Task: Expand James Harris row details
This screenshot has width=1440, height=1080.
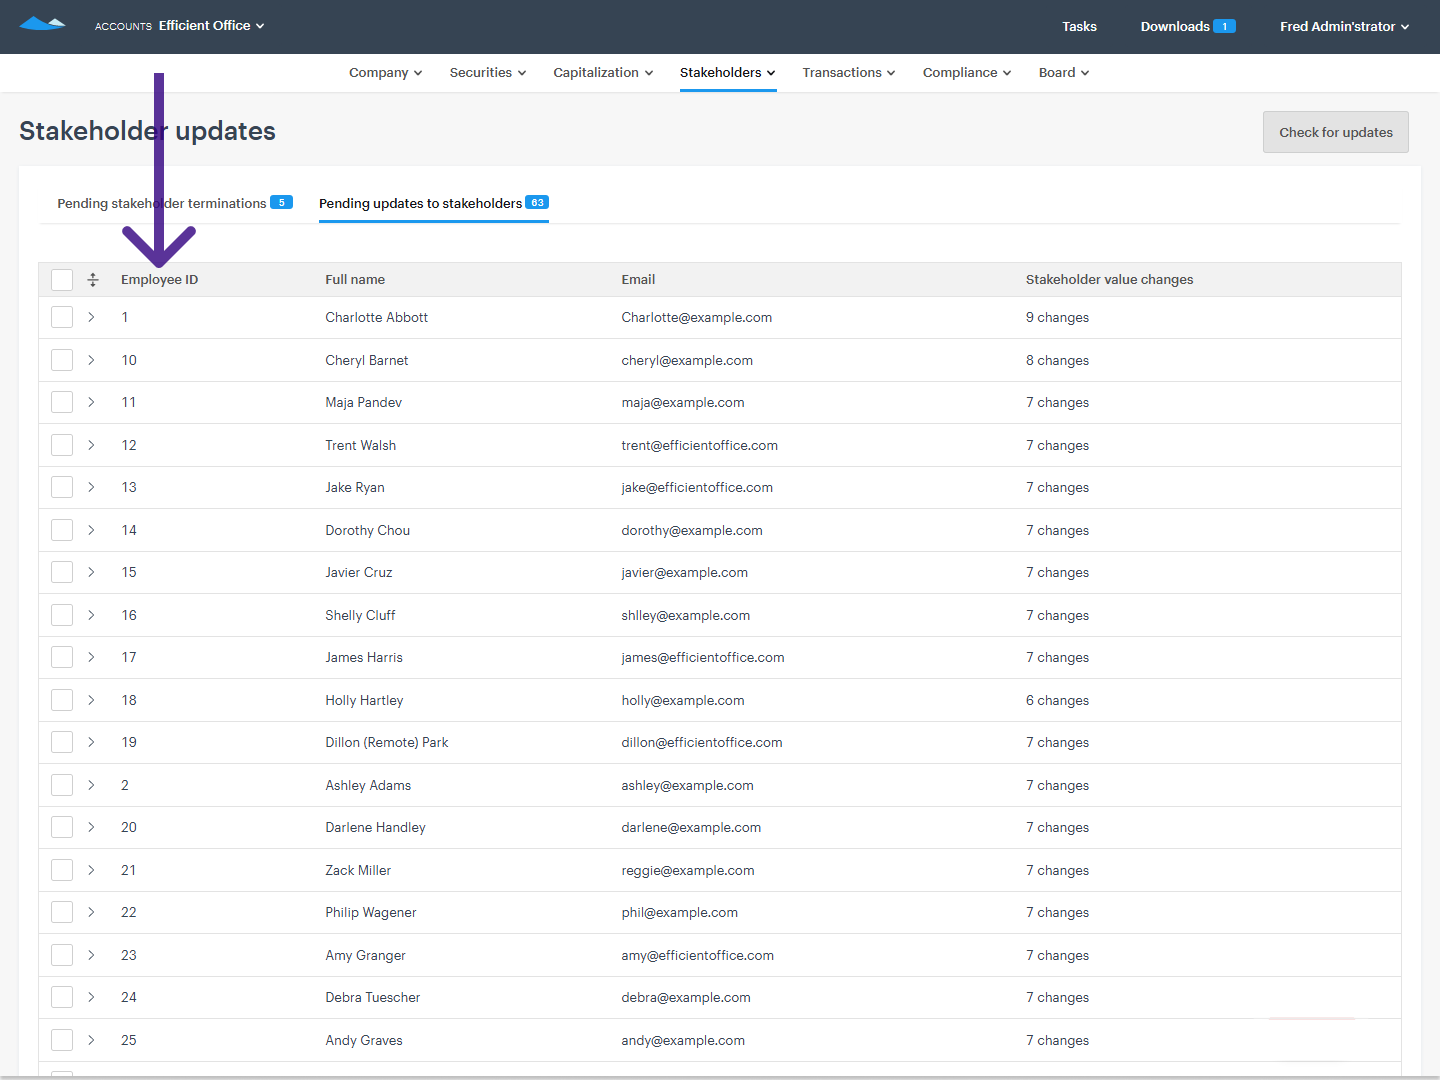Action: tap(91, 657)
